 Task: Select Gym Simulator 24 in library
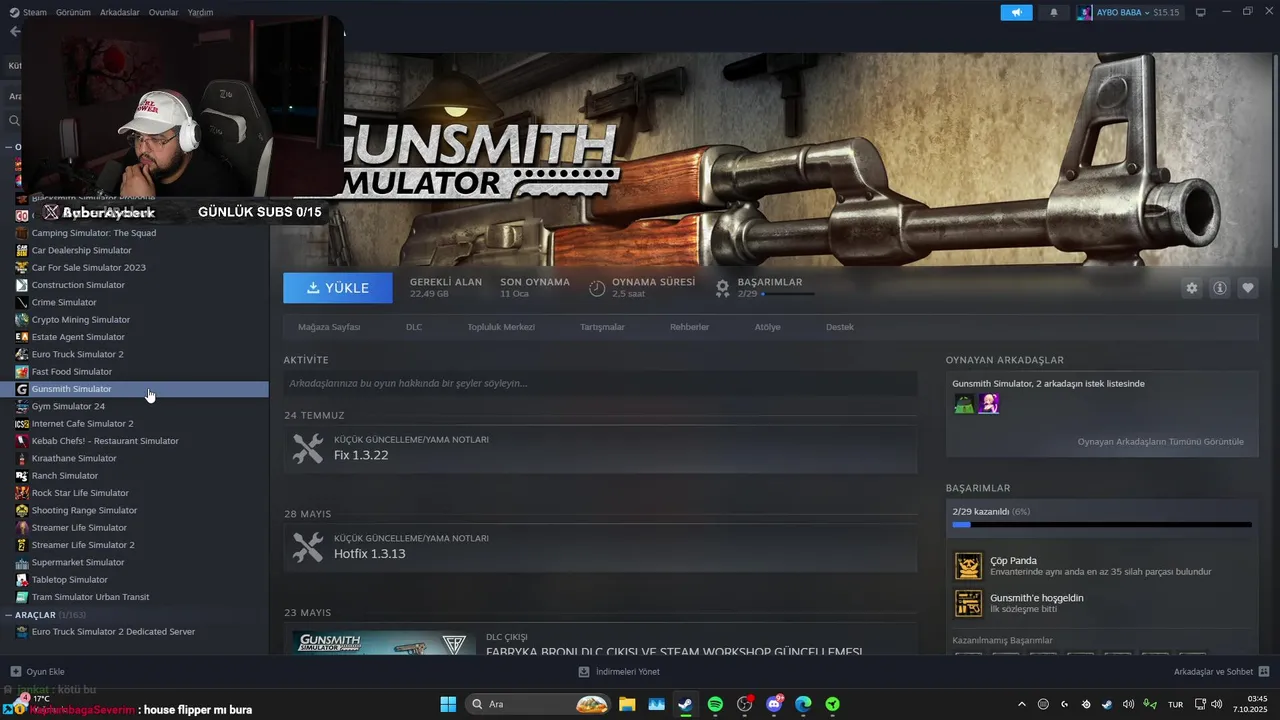68,406
